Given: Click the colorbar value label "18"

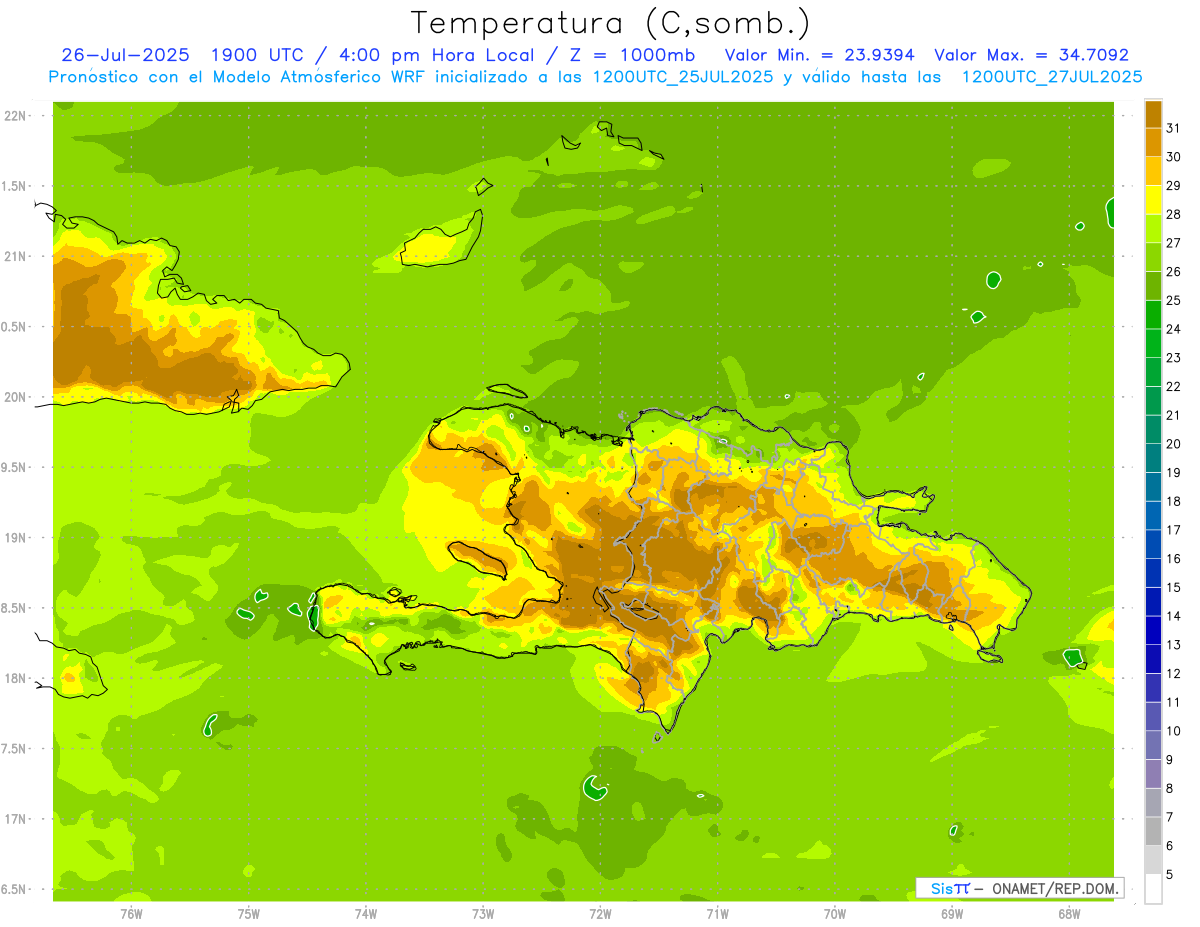Looking at the screenshot, I should 1174,501.
